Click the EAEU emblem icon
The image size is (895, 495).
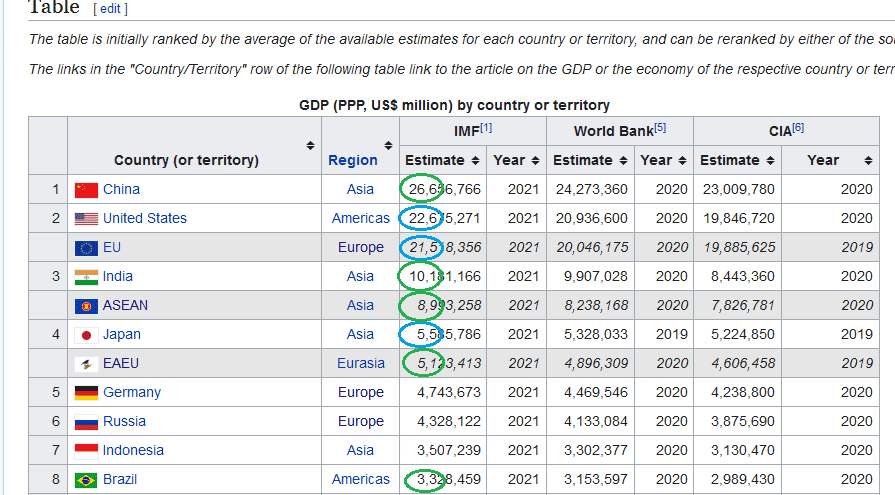tap(86, 364)
